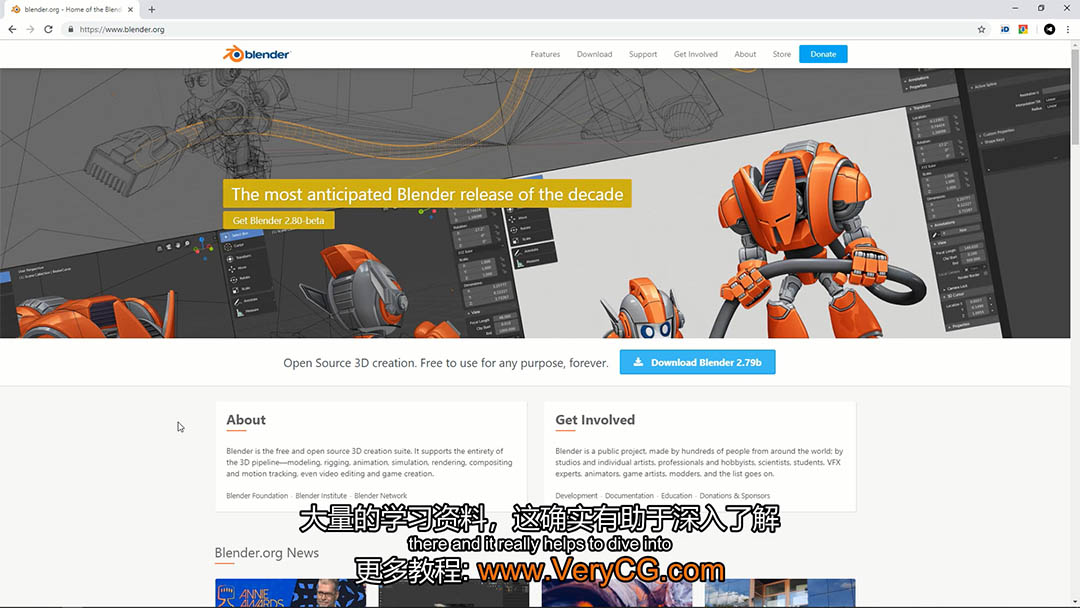Open a new tab with the plus button
Screen dimensions: 1080x608
[152, 10]
